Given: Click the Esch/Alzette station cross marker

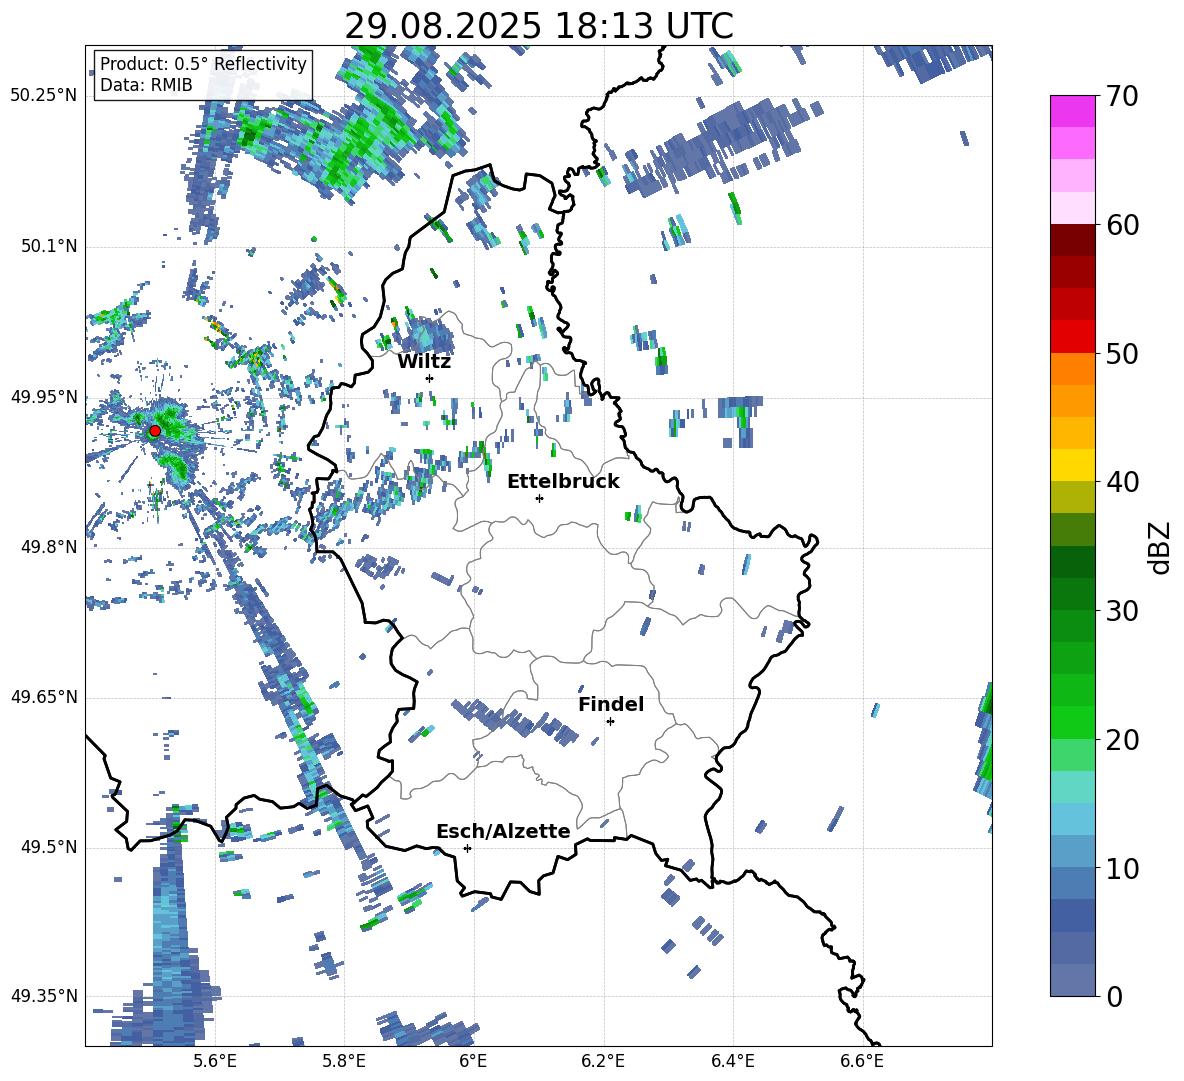Looking at the screenshot, I should coord(467,848).
